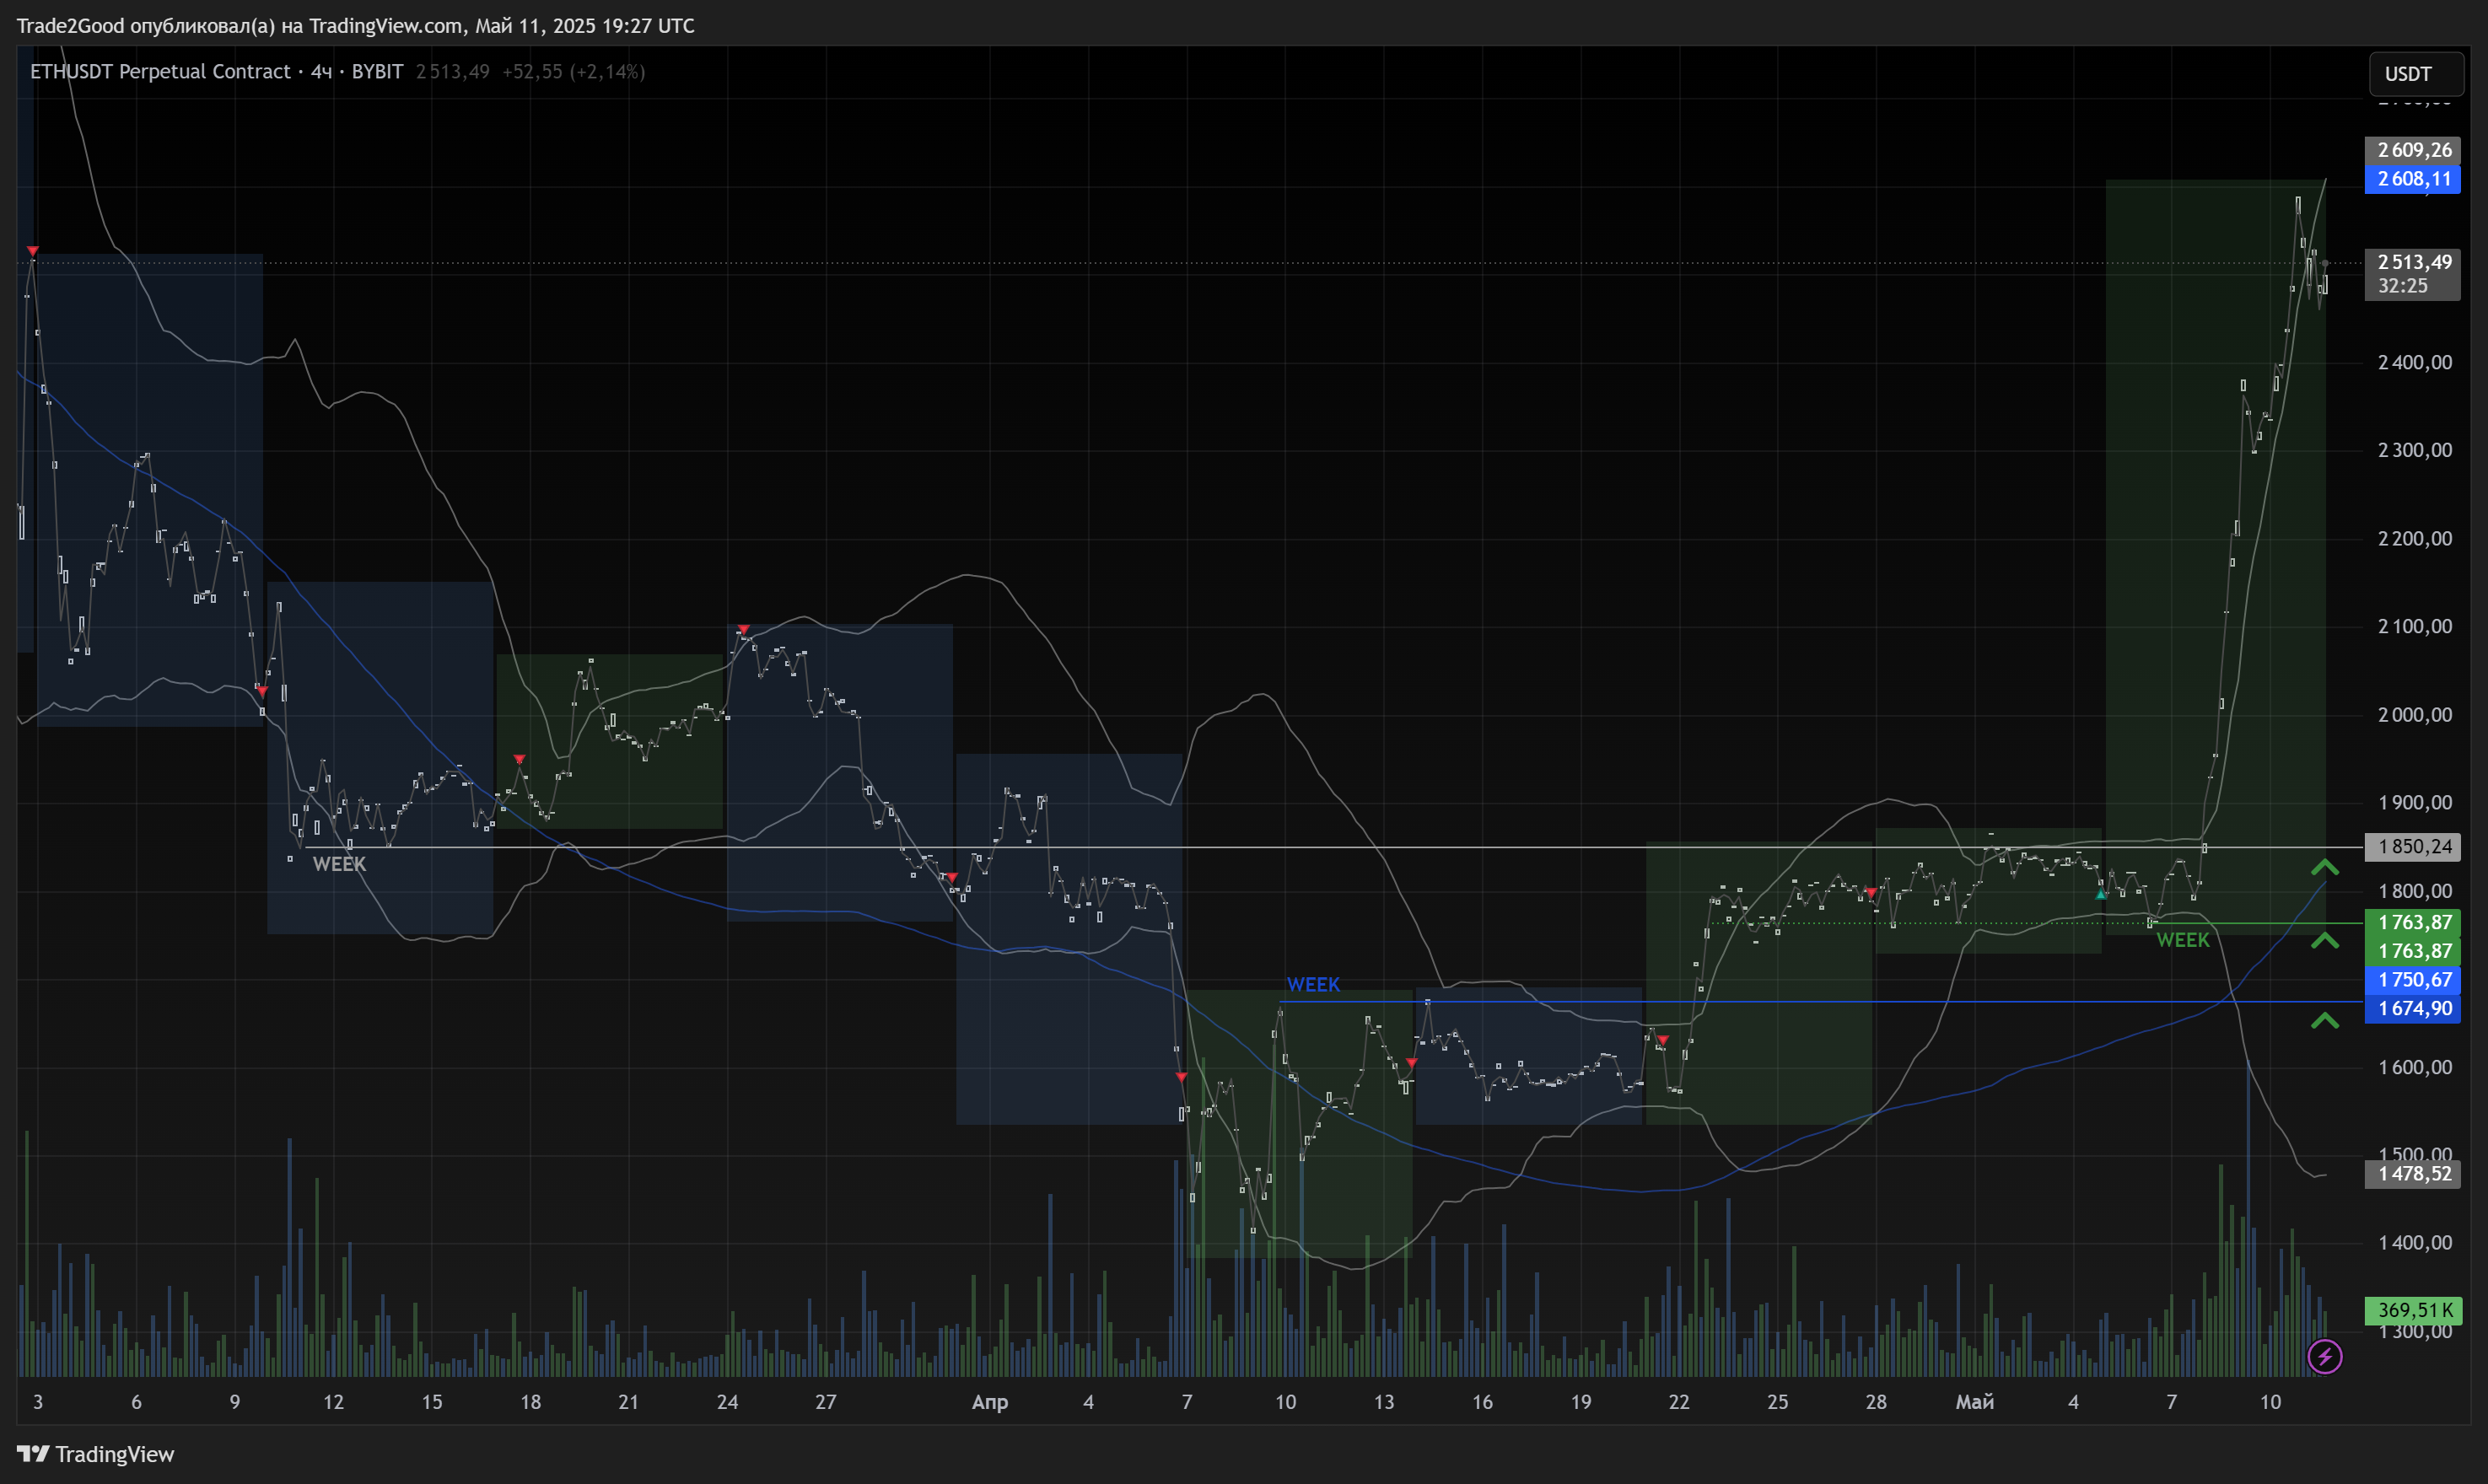The width and height of the screenshot is (2488, 1484).
Task: Click the teal up-triangle marker near May 5
Action: (x=2100, y=894)
